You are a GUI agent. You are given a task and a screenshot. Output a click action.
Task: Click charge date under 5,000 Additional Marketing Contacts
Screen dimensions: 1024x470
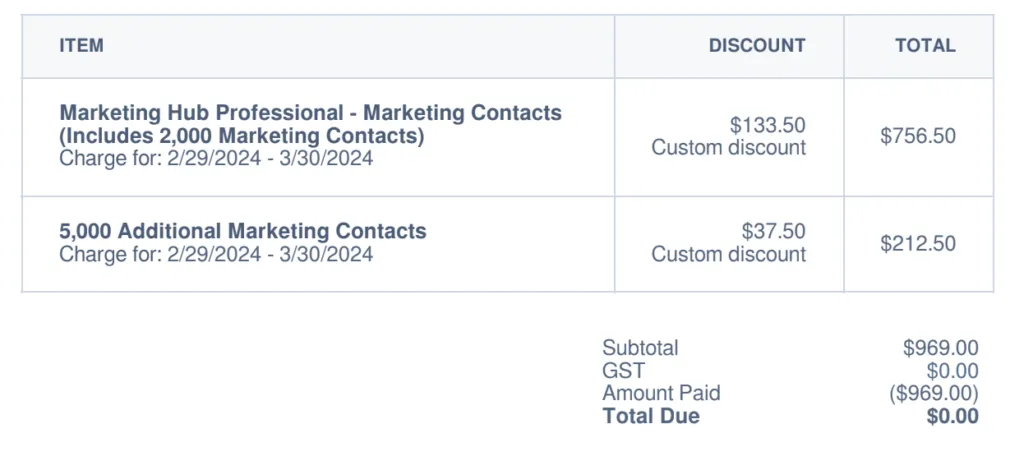point(216,254)
